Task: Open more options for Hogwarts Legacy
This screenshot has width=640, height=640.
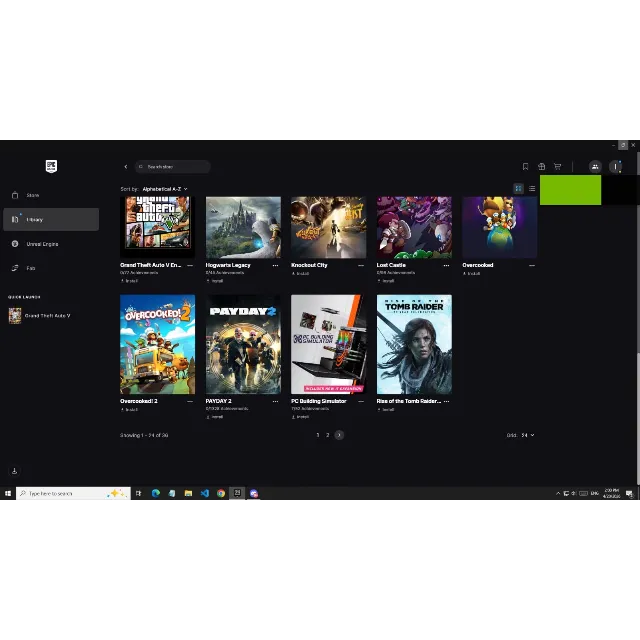Action: click(276, 265)
